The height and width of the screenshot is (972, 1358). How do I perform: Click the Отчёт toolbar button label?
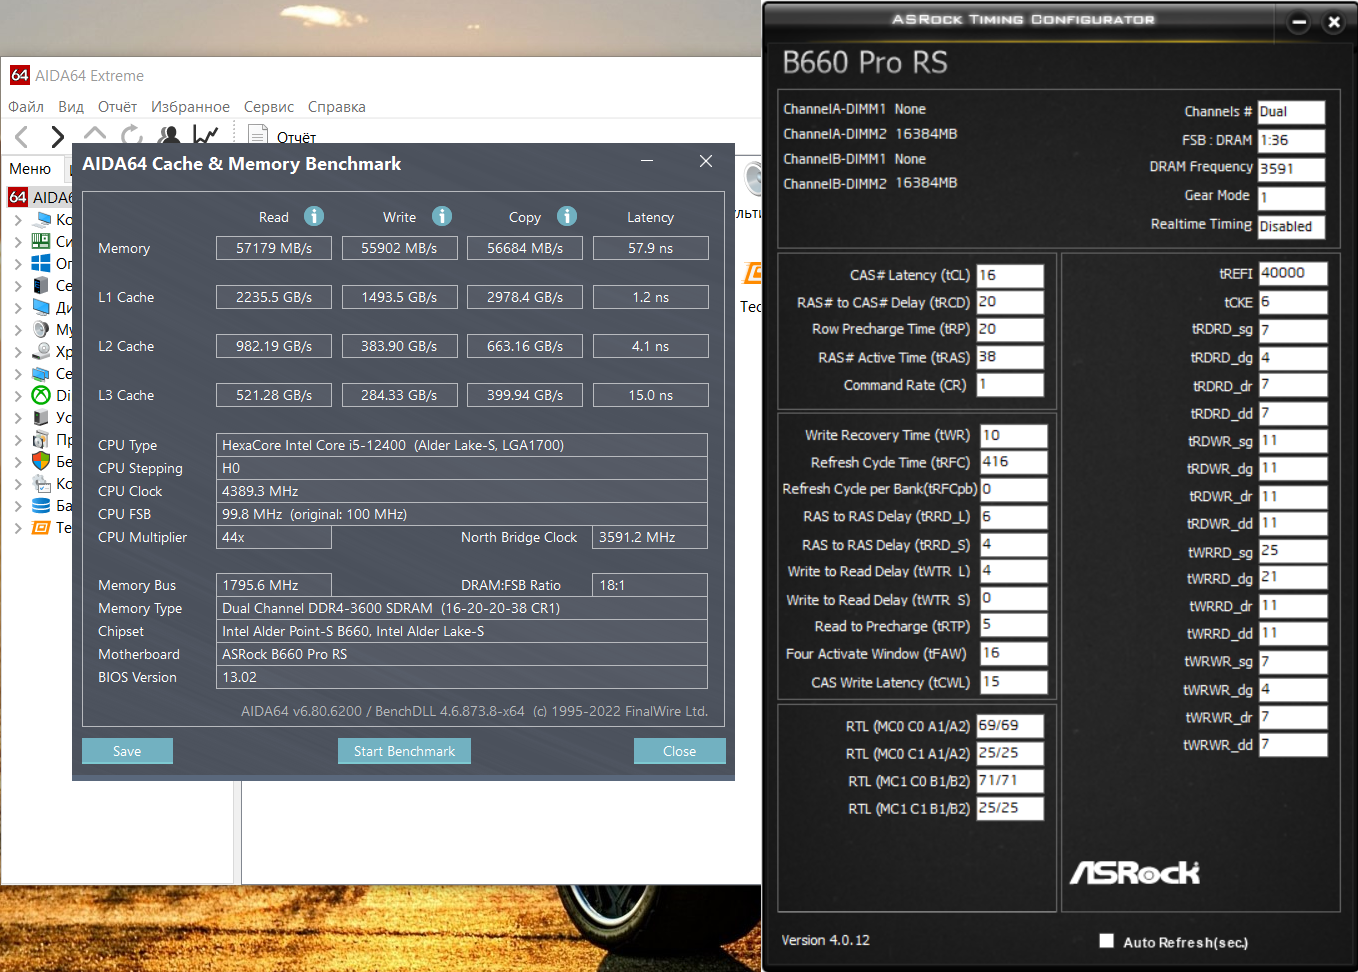tap(296, 138)
